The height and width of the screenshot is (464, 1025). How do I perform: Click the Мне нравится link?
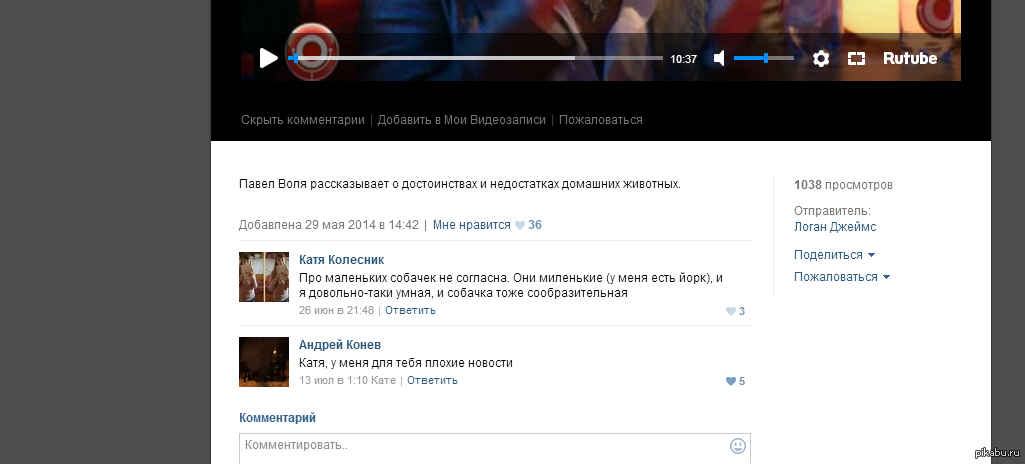[471, 225]
